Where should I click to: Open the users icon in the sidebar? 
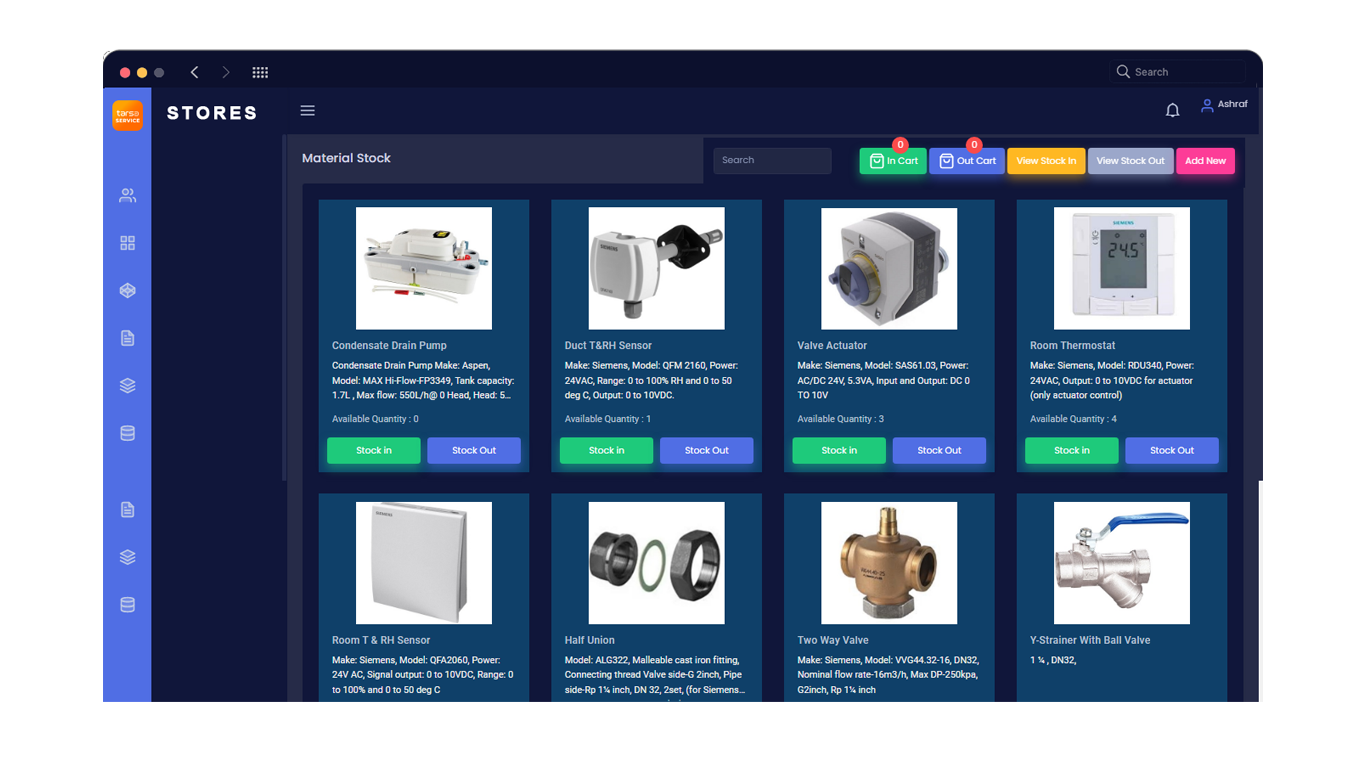[127, 196]
